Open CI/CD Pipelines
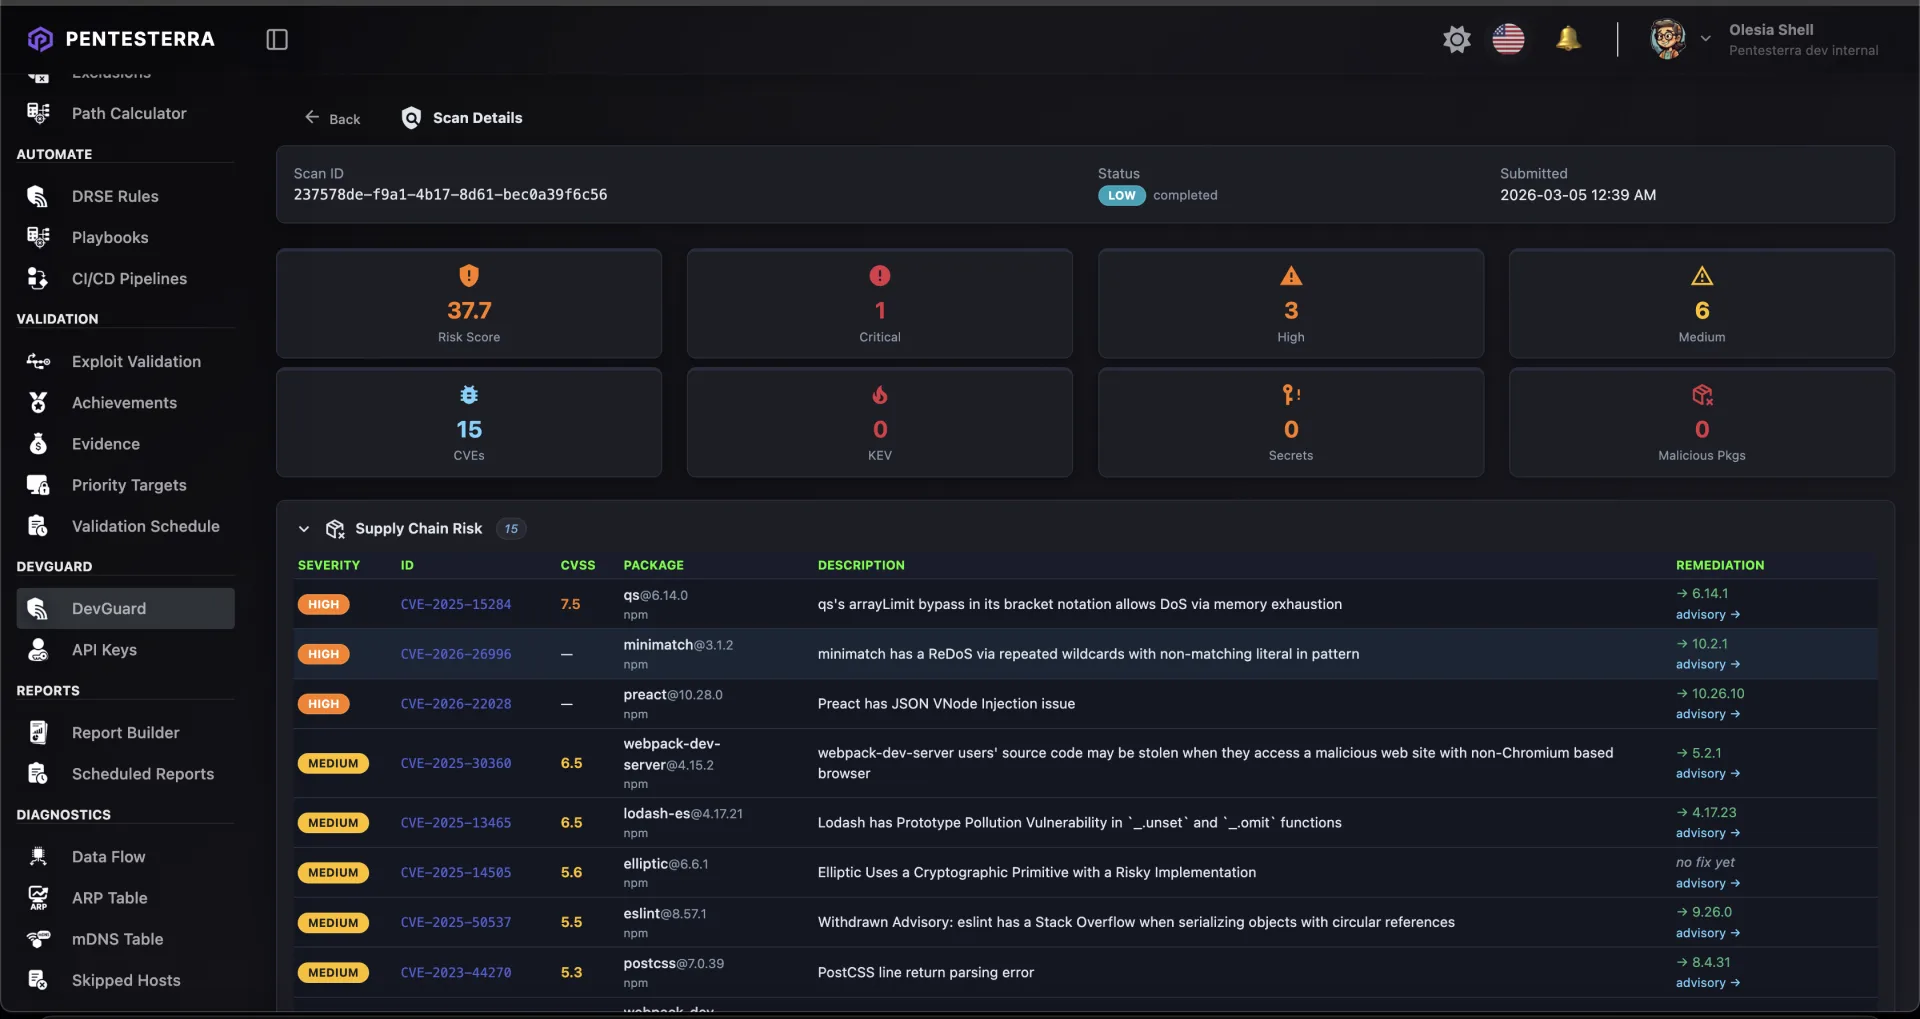 [129, 278]
